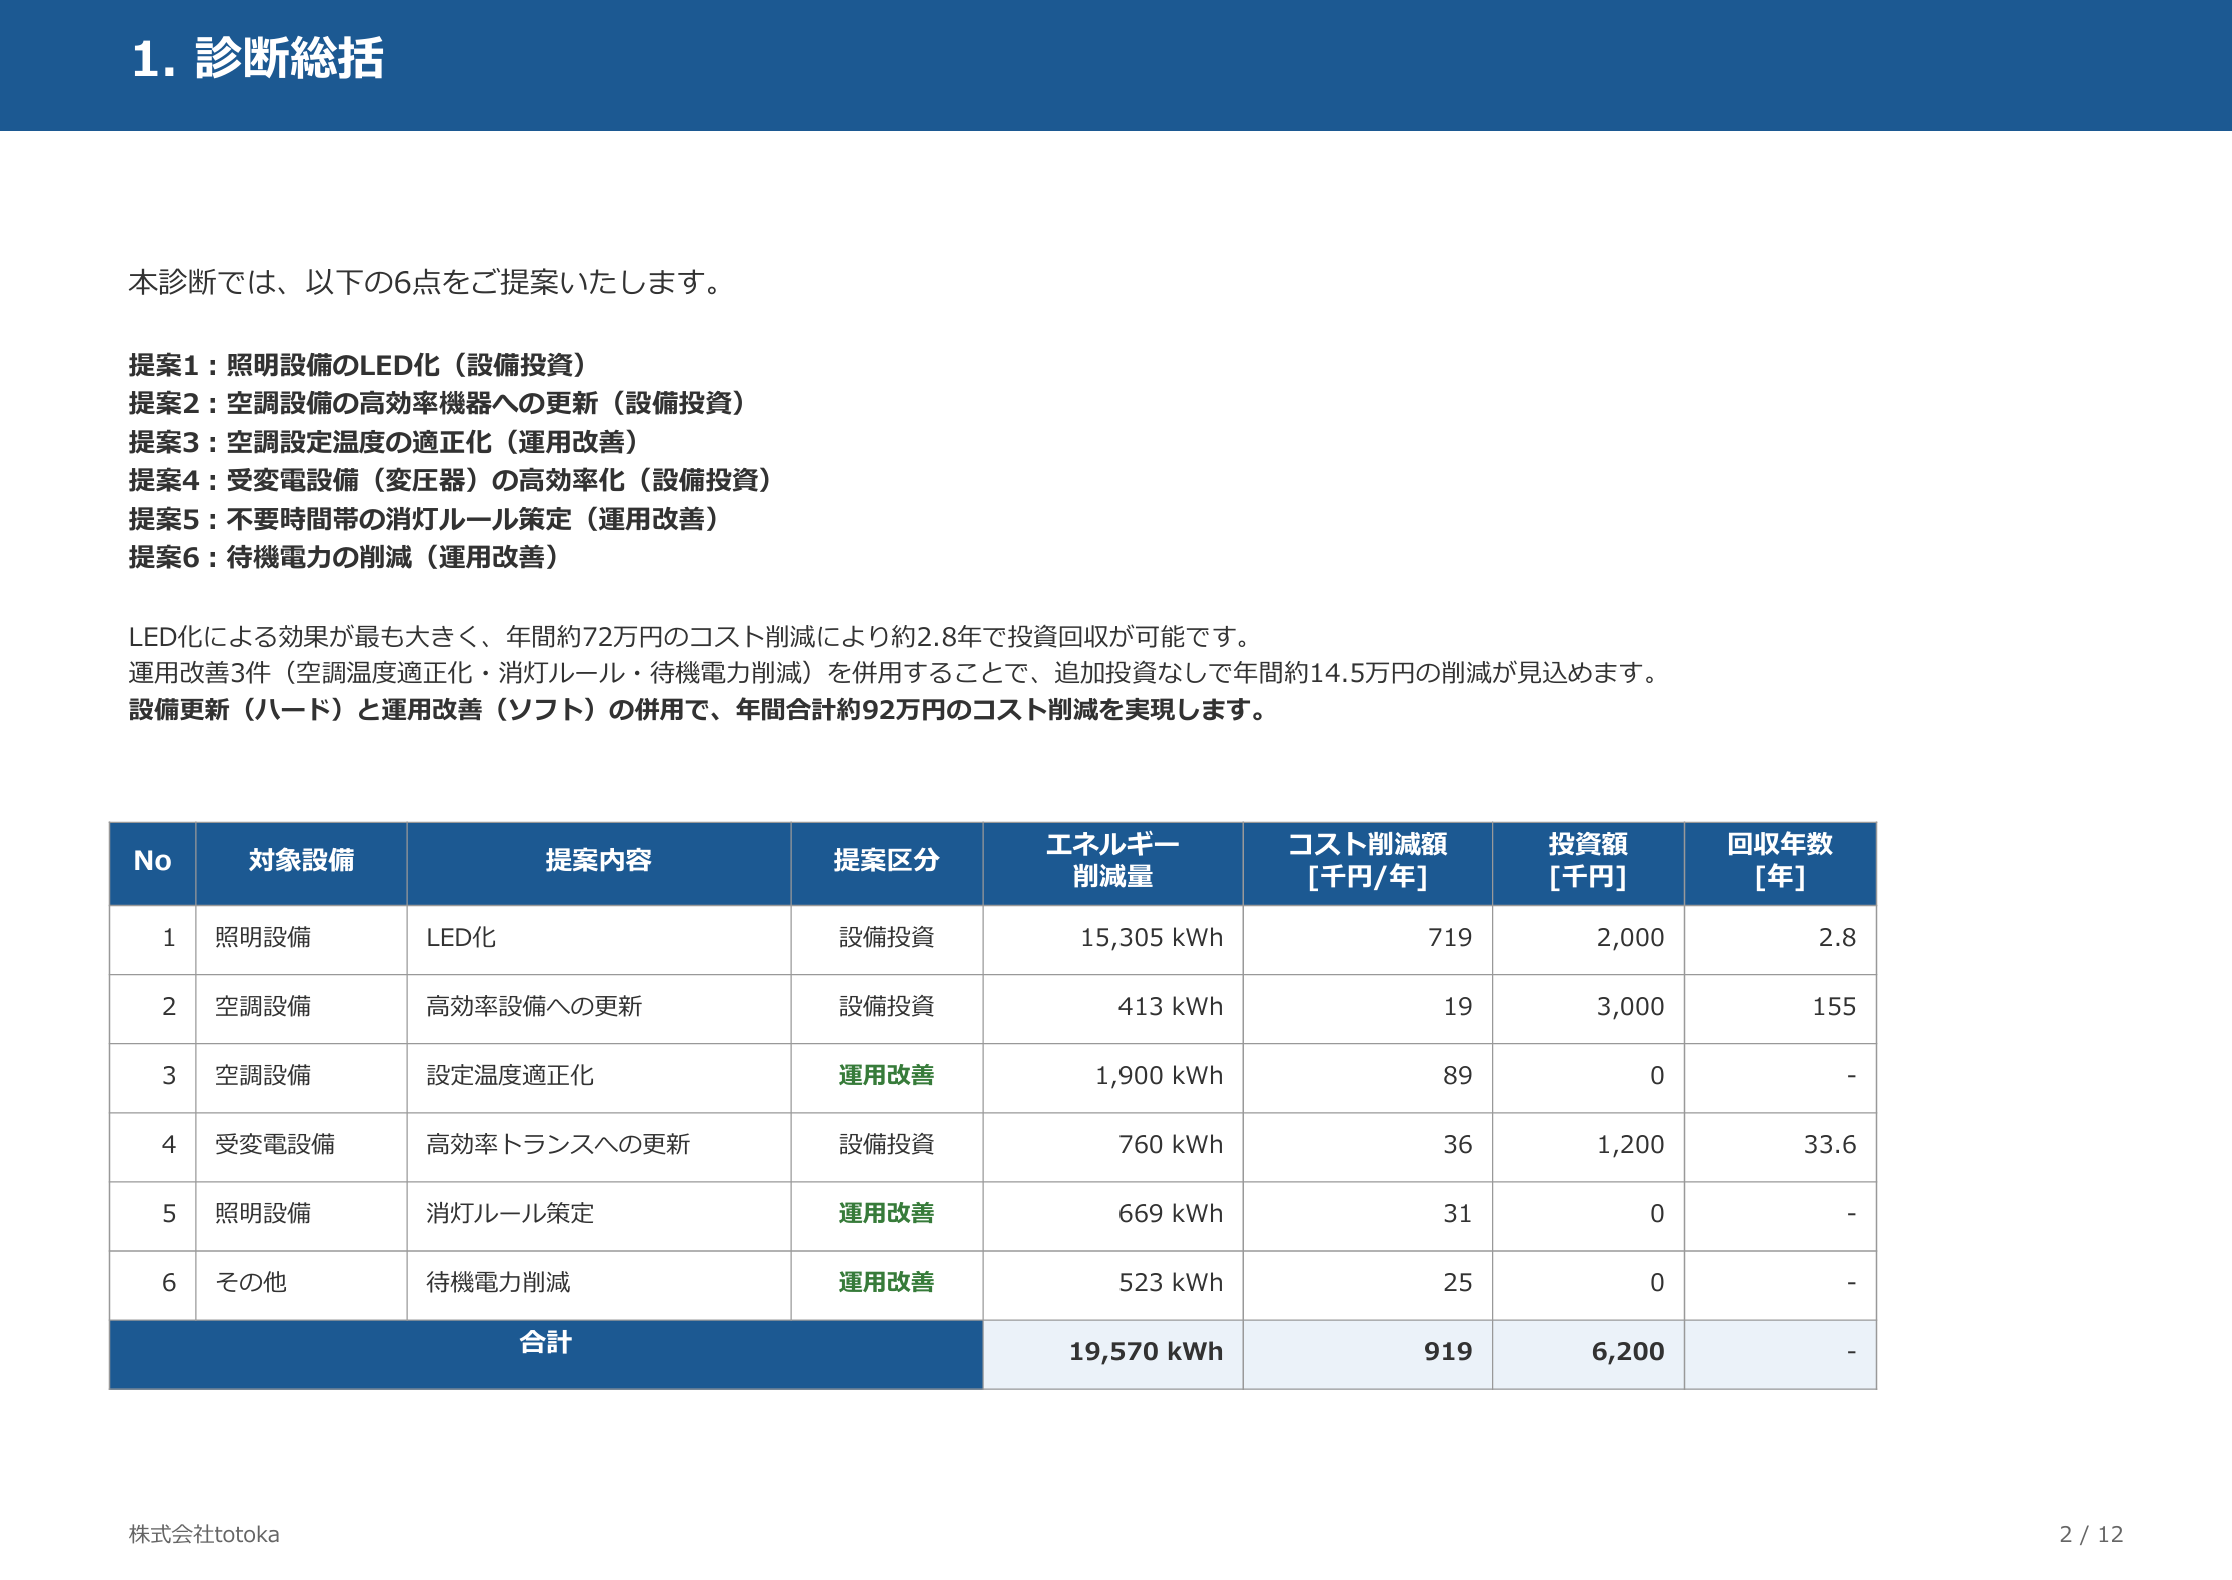The height and width of the screenshot is (1580, 2232).
Task: Click the '3,000' investment cell
Action: pyautogui.click(x=1588, y=1009)
